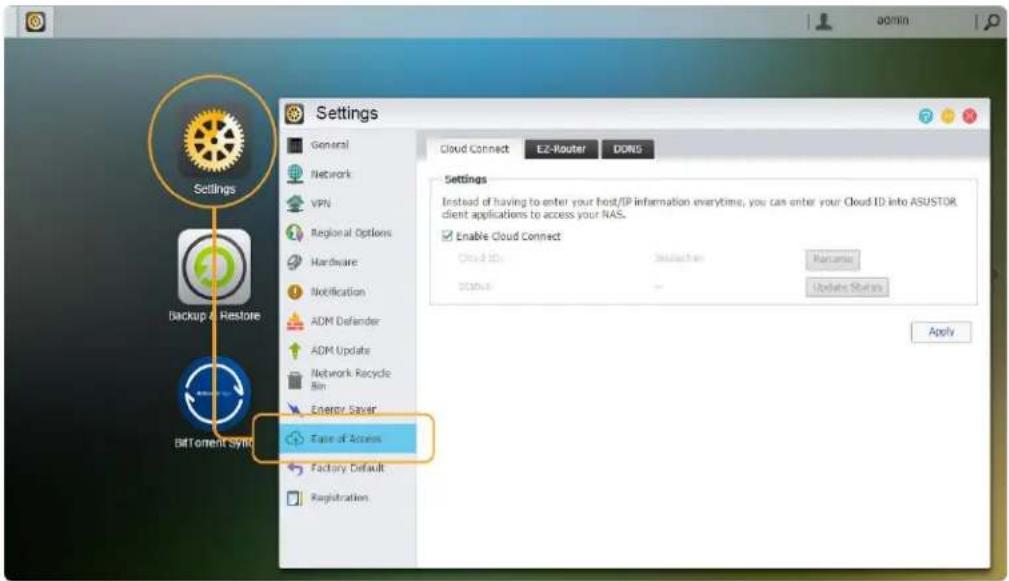Screen dimensions: 1009x581
Task: Select the Ease of Access cloud icon
Action: (x=295, y=439)
